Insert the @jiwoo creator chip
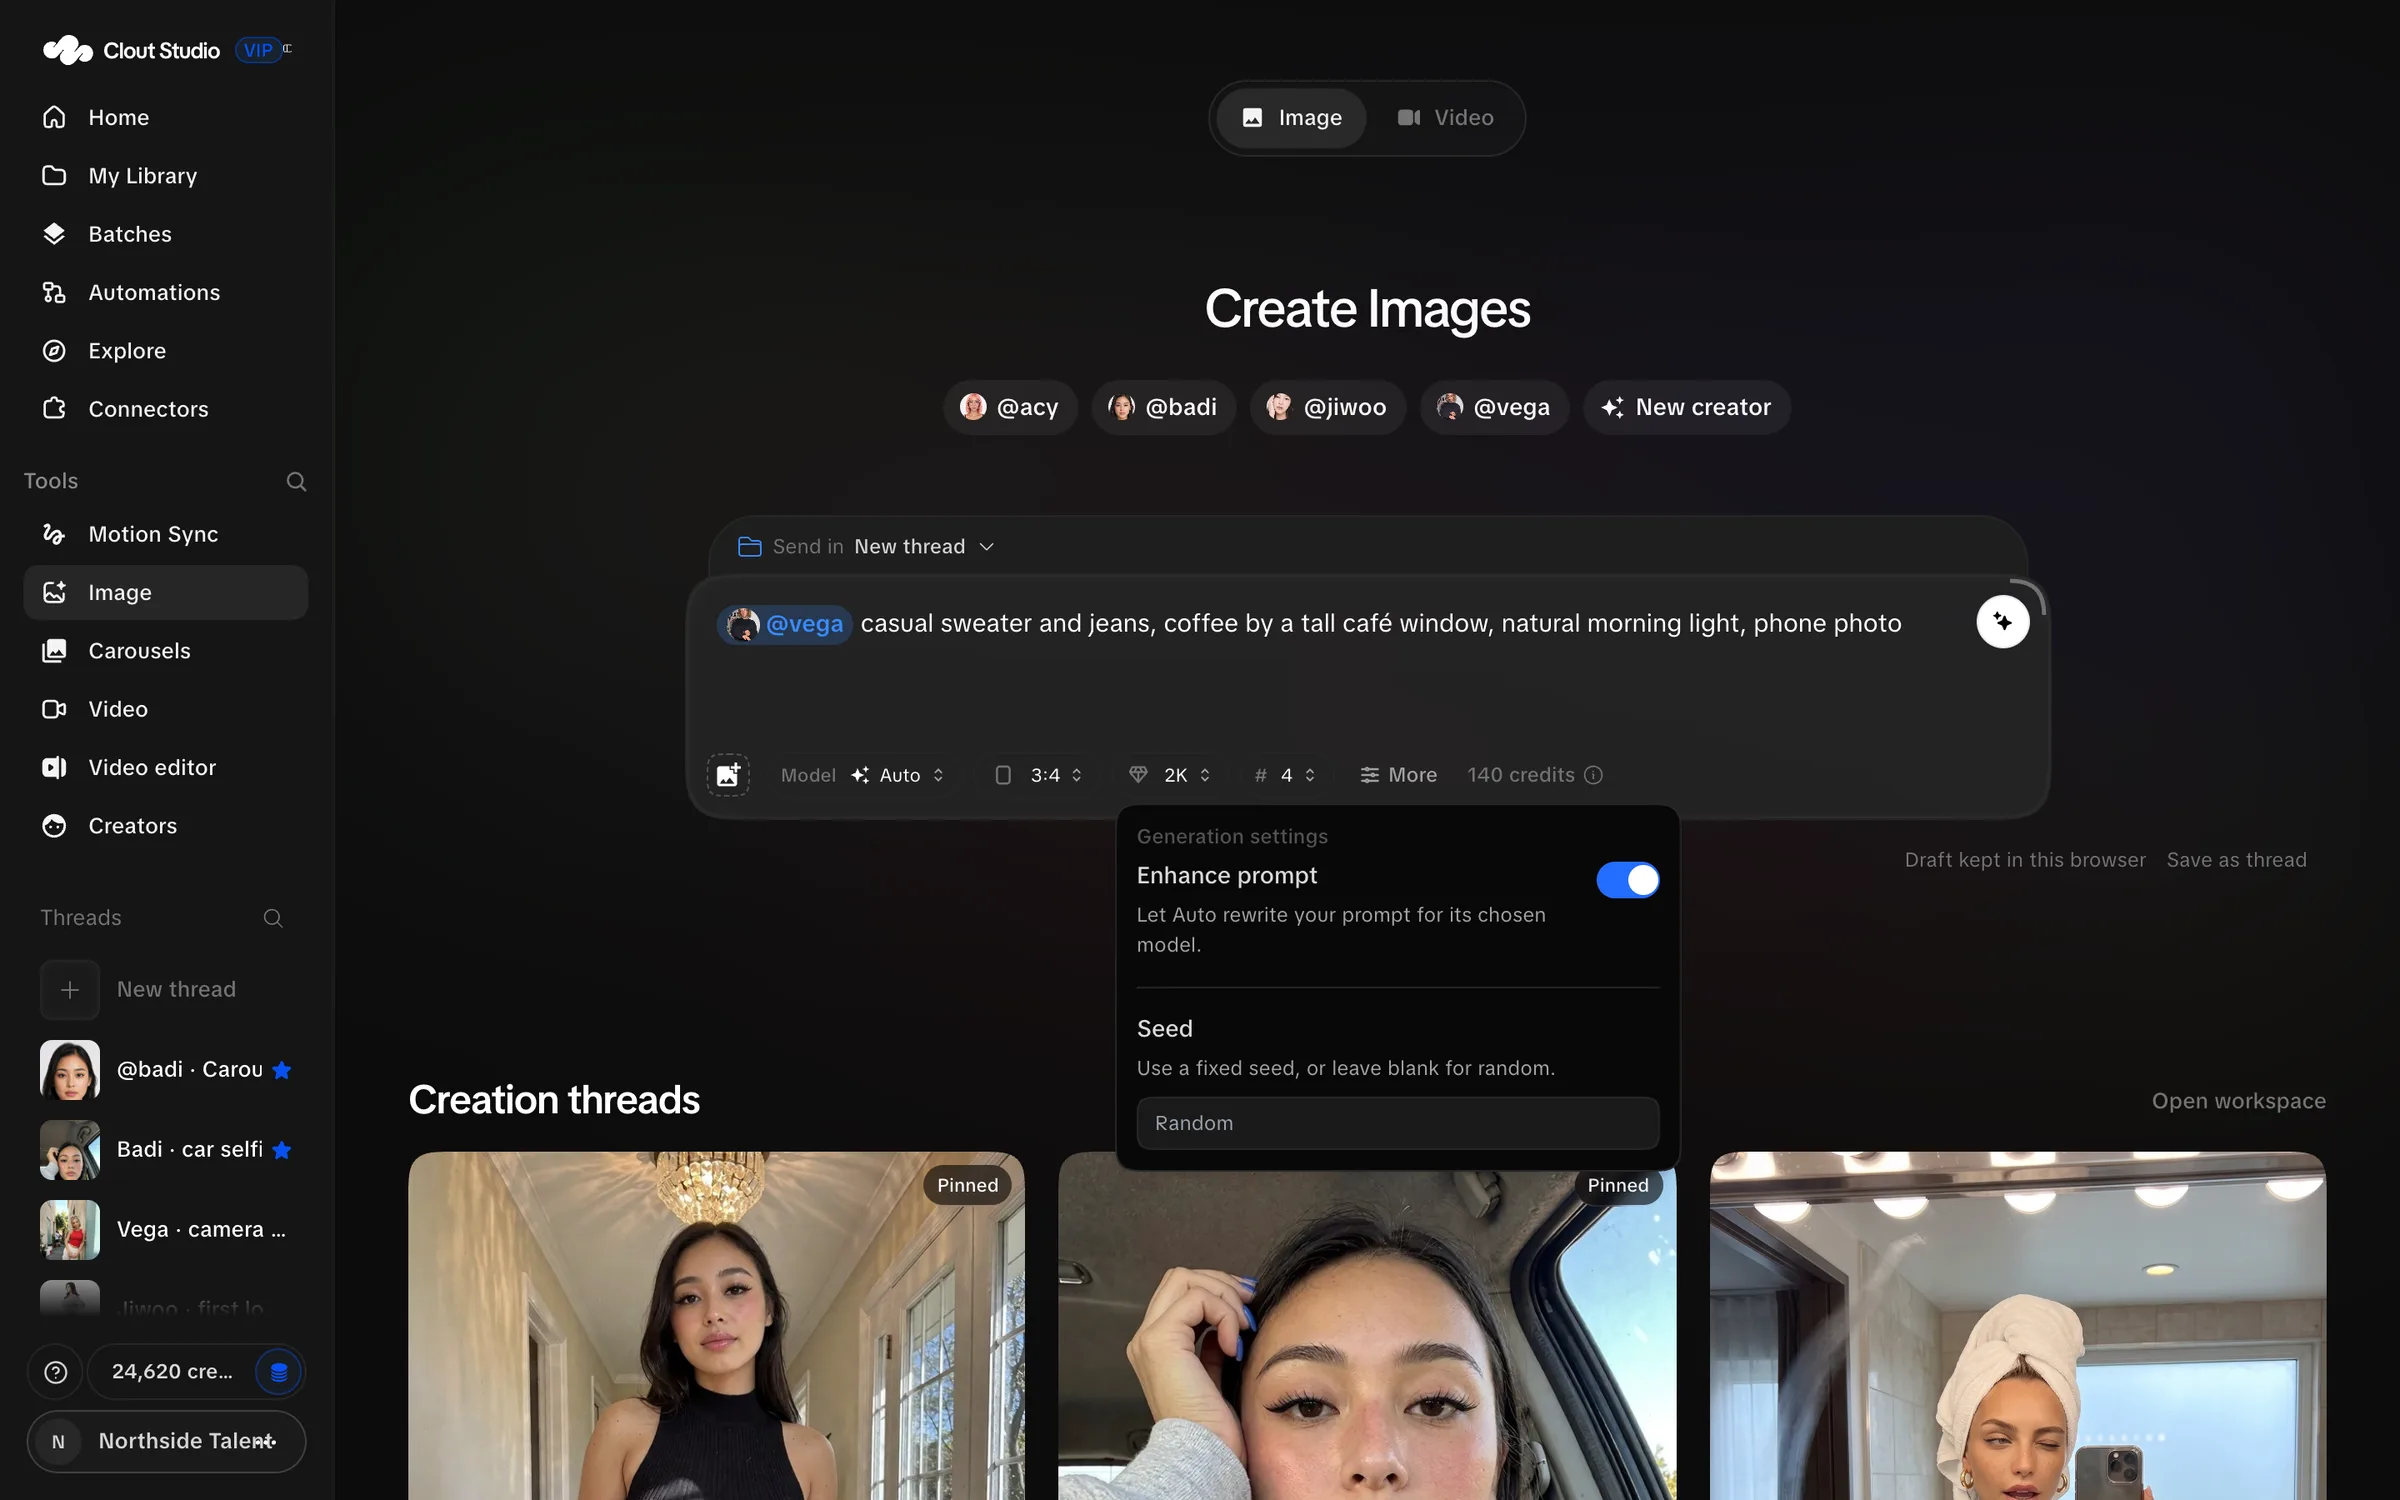This screenshot has width=2400, height=1500. pyautogui.click(x=1327, y=407)
